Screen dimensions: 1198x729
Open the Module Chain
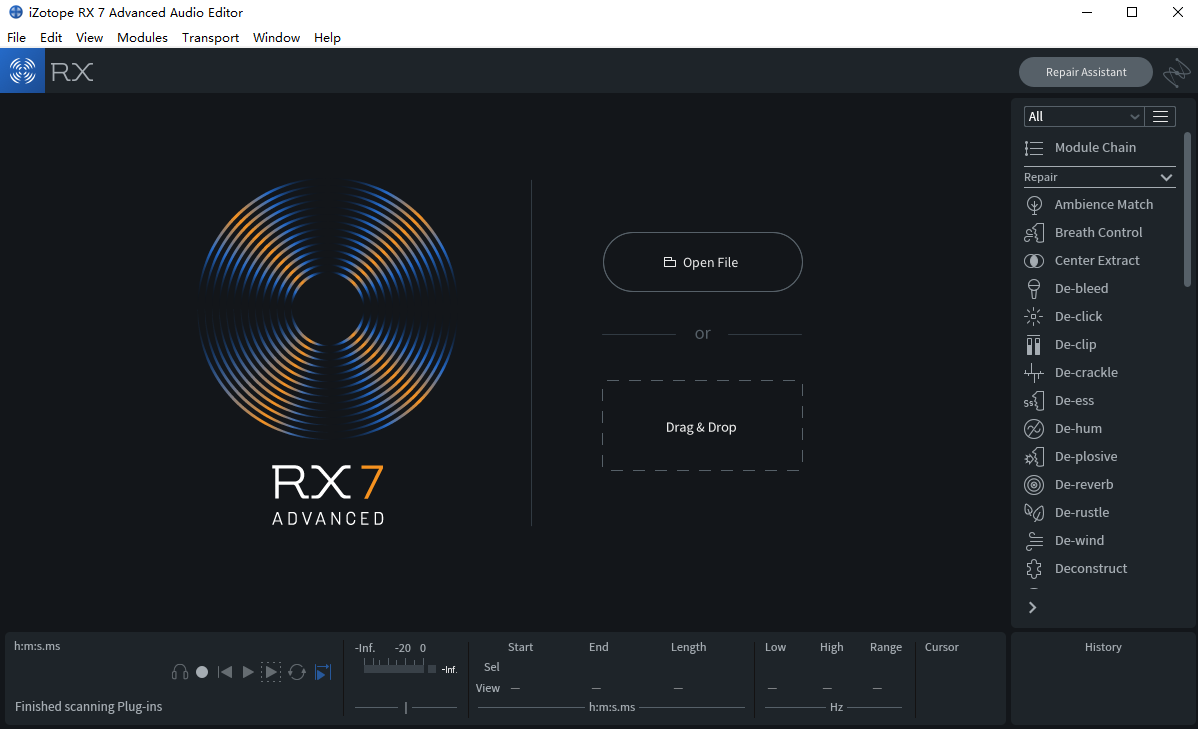1094,147
